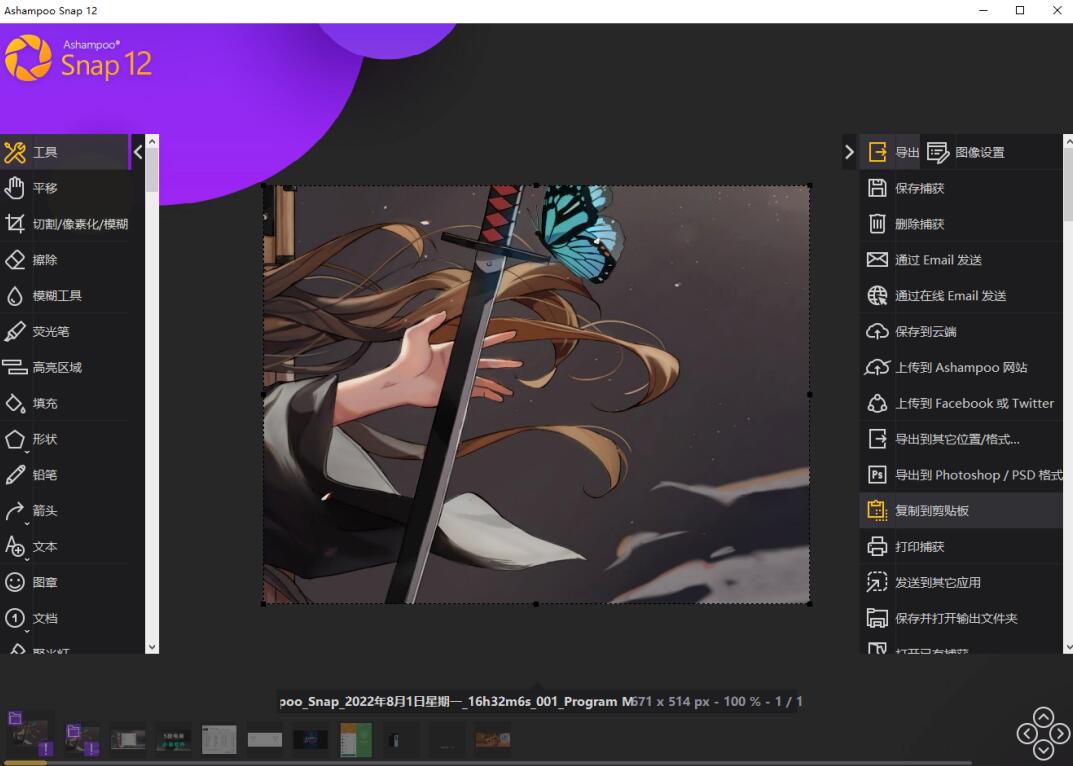Select the 擦除 (Eraser) tool
The height and width of the screenshot is (766, 1073).
45,260
